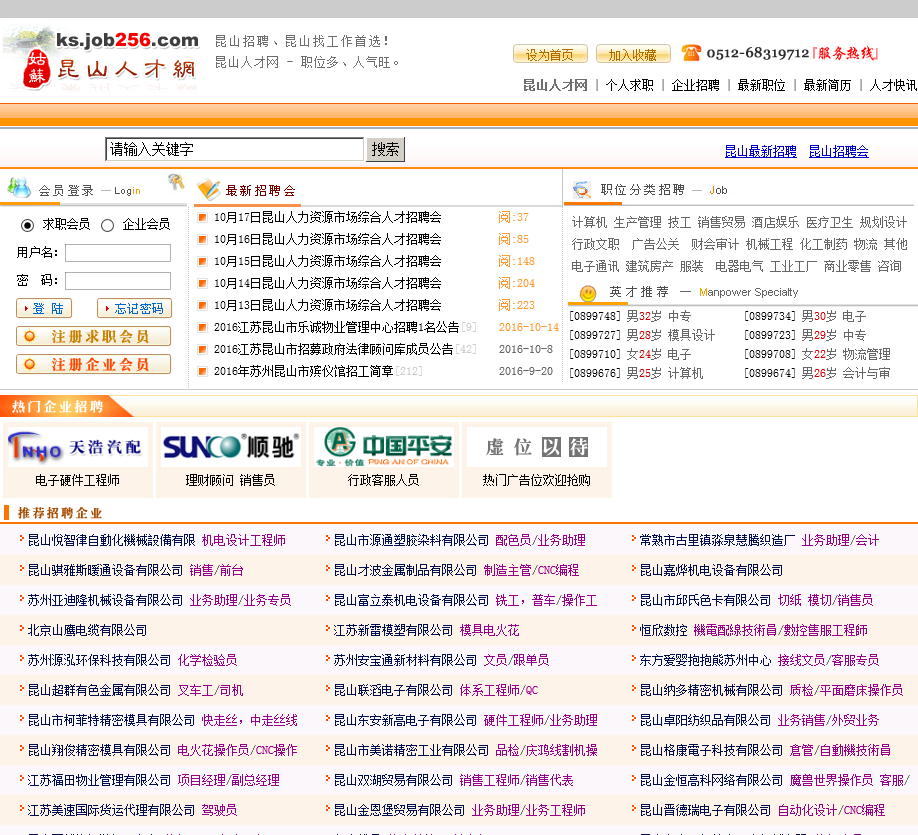Click the job category magnifier icon

click(581, 189)
